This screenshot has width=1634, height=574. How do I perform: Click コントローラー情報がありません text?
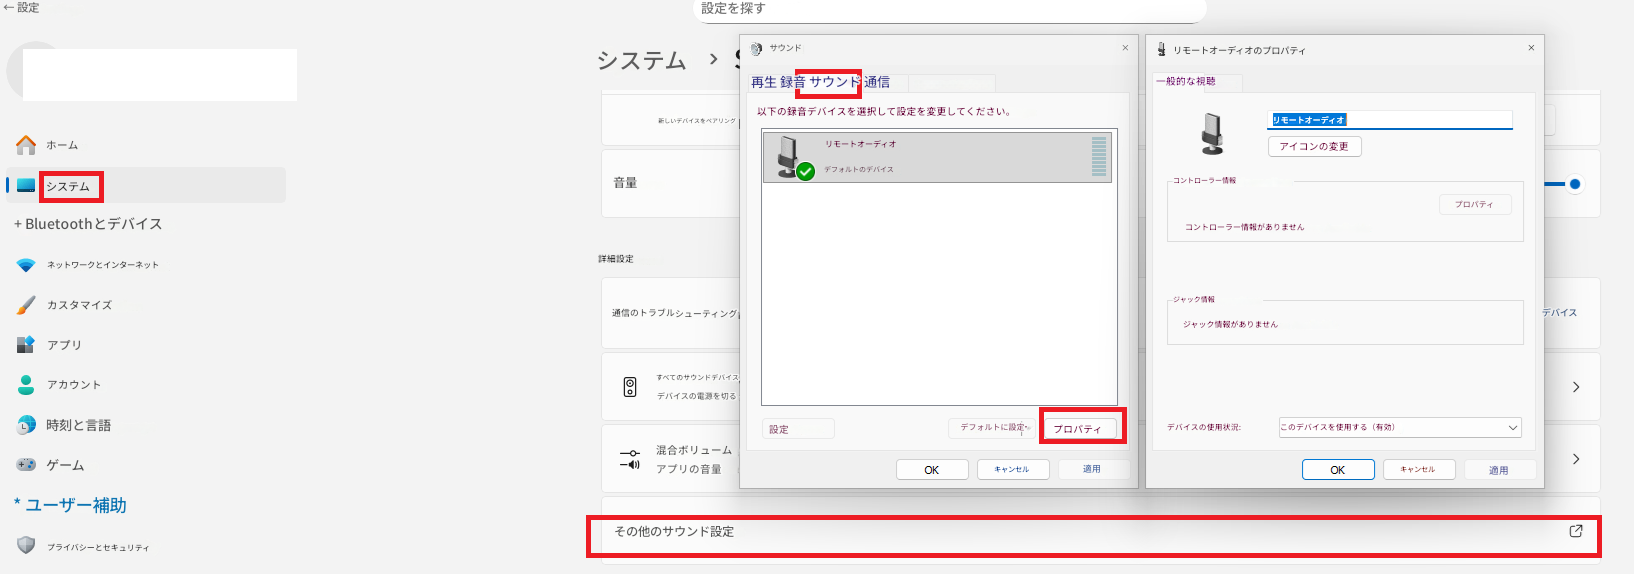(x=1245, y=227)
